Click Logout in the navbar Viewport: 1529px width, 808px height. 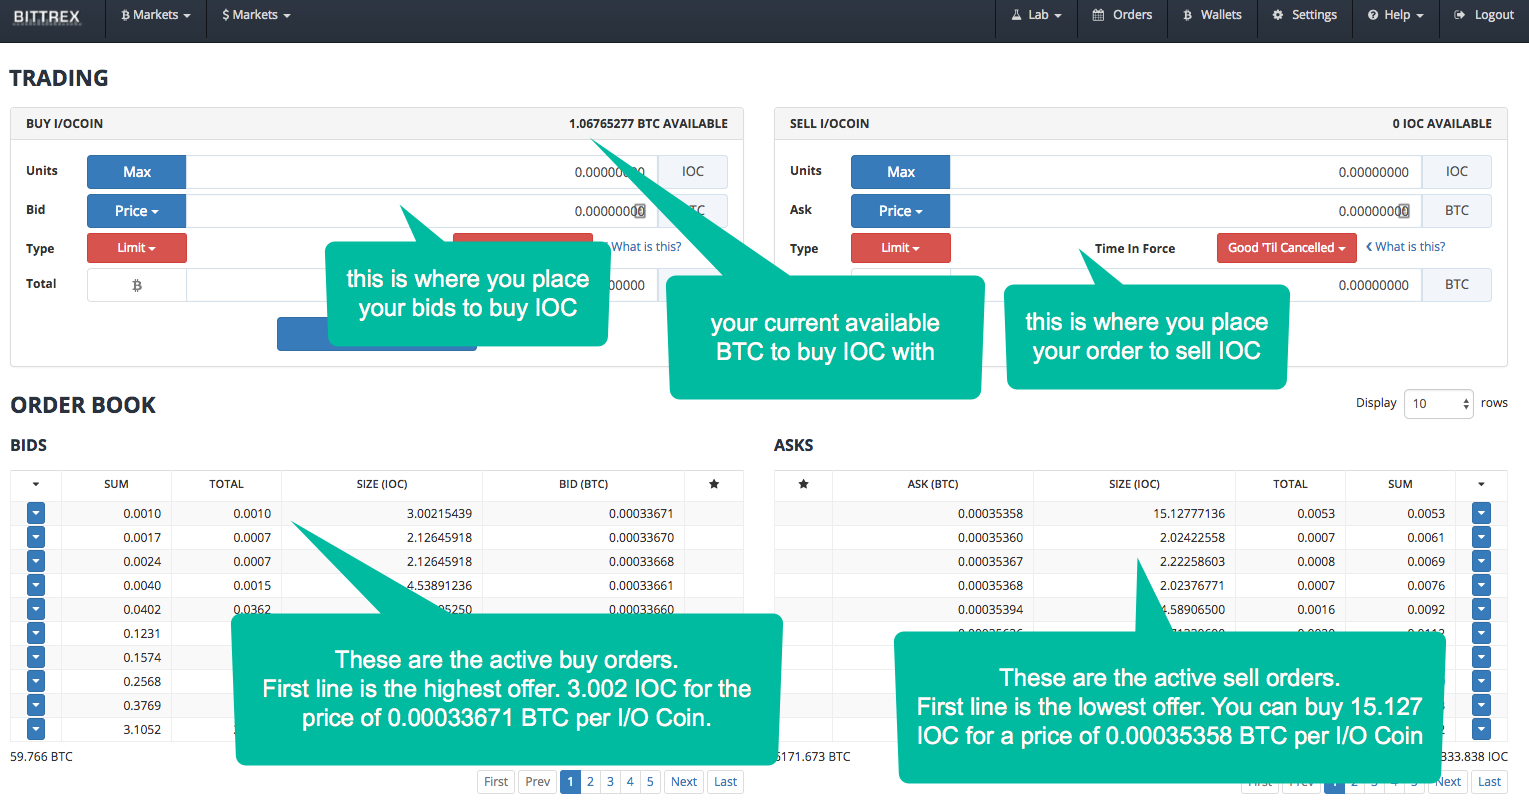pos(1484,15)
